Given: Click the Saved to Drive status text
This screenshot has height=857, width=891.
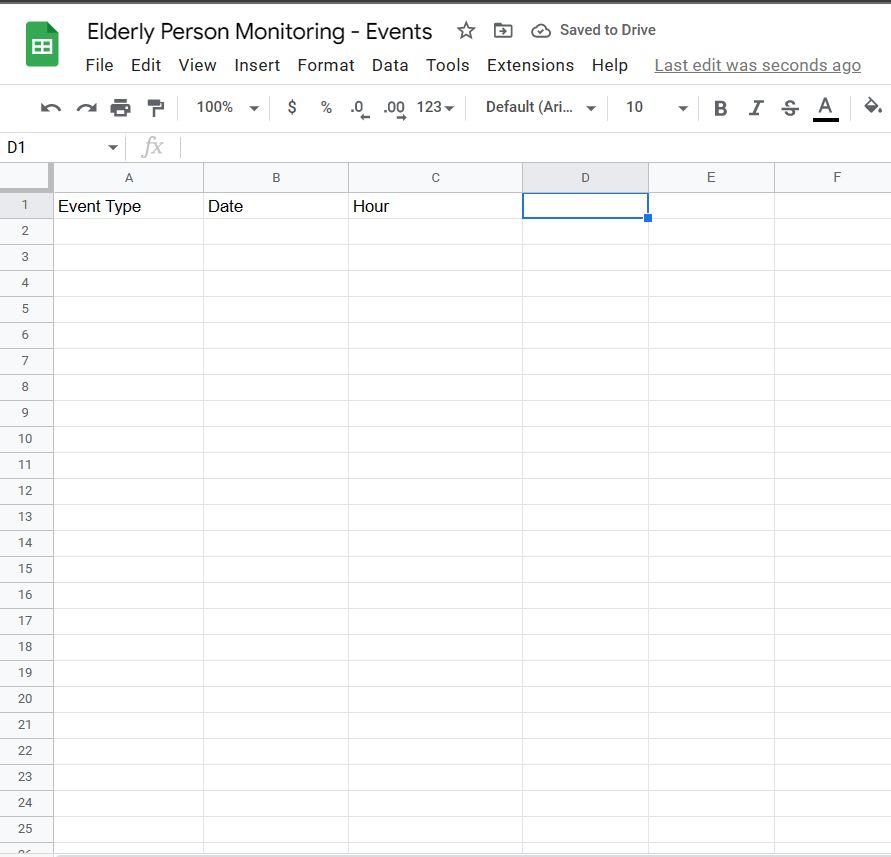Looking at the screenshot, I should pyautogui.click(x=607, y=30).
